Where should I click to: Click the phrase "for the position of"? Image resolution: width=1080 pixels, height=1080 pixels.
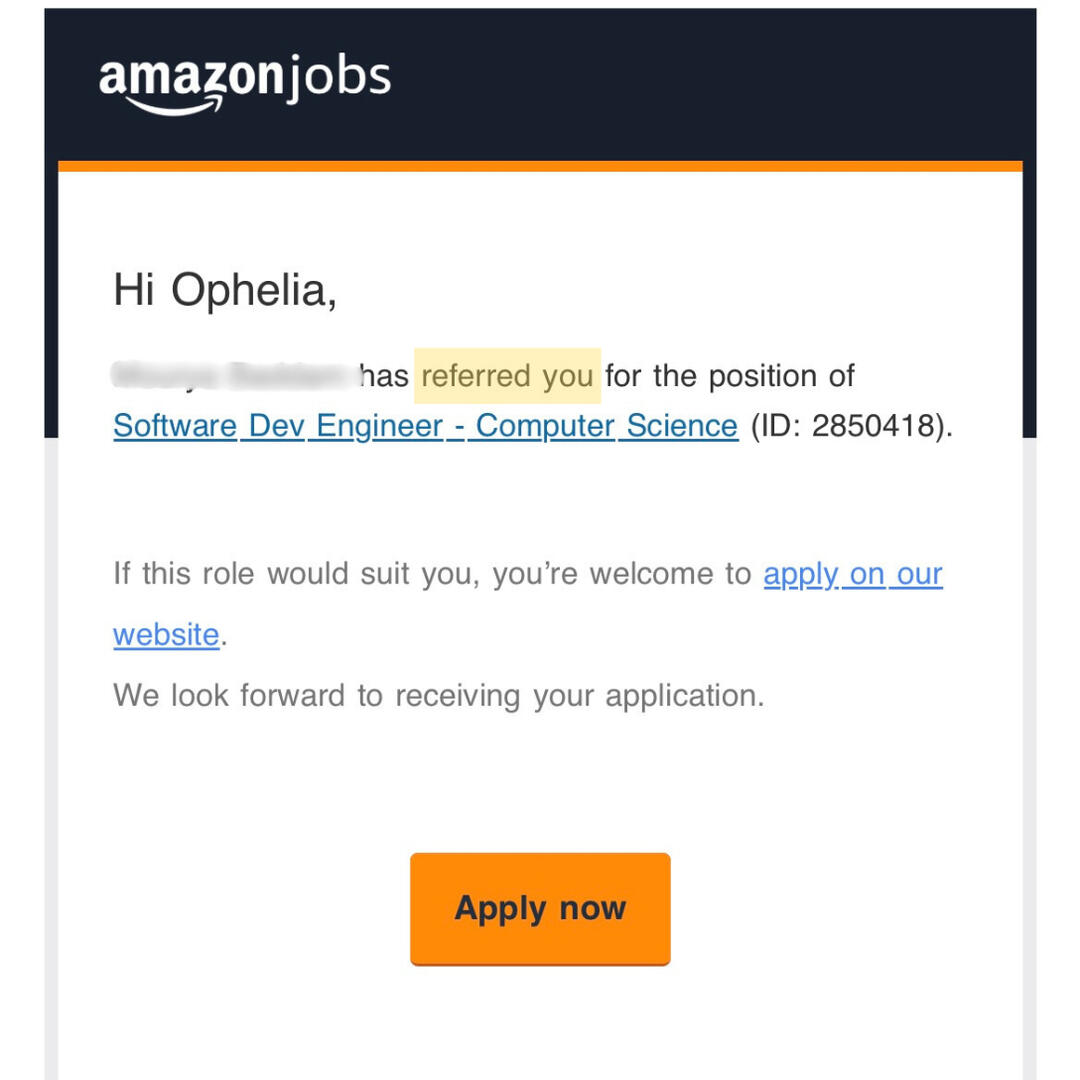(730, 376)
